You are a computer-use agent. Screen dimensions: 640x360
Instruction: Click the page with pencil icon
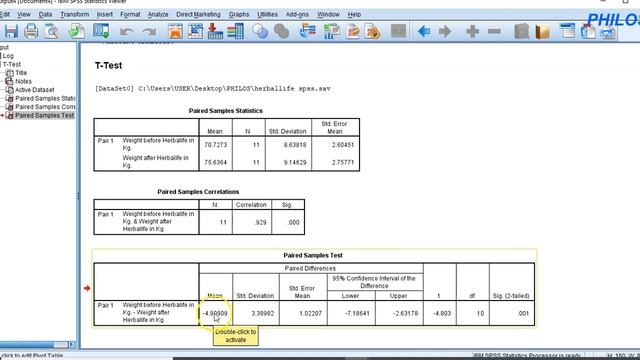pos(353,31)
